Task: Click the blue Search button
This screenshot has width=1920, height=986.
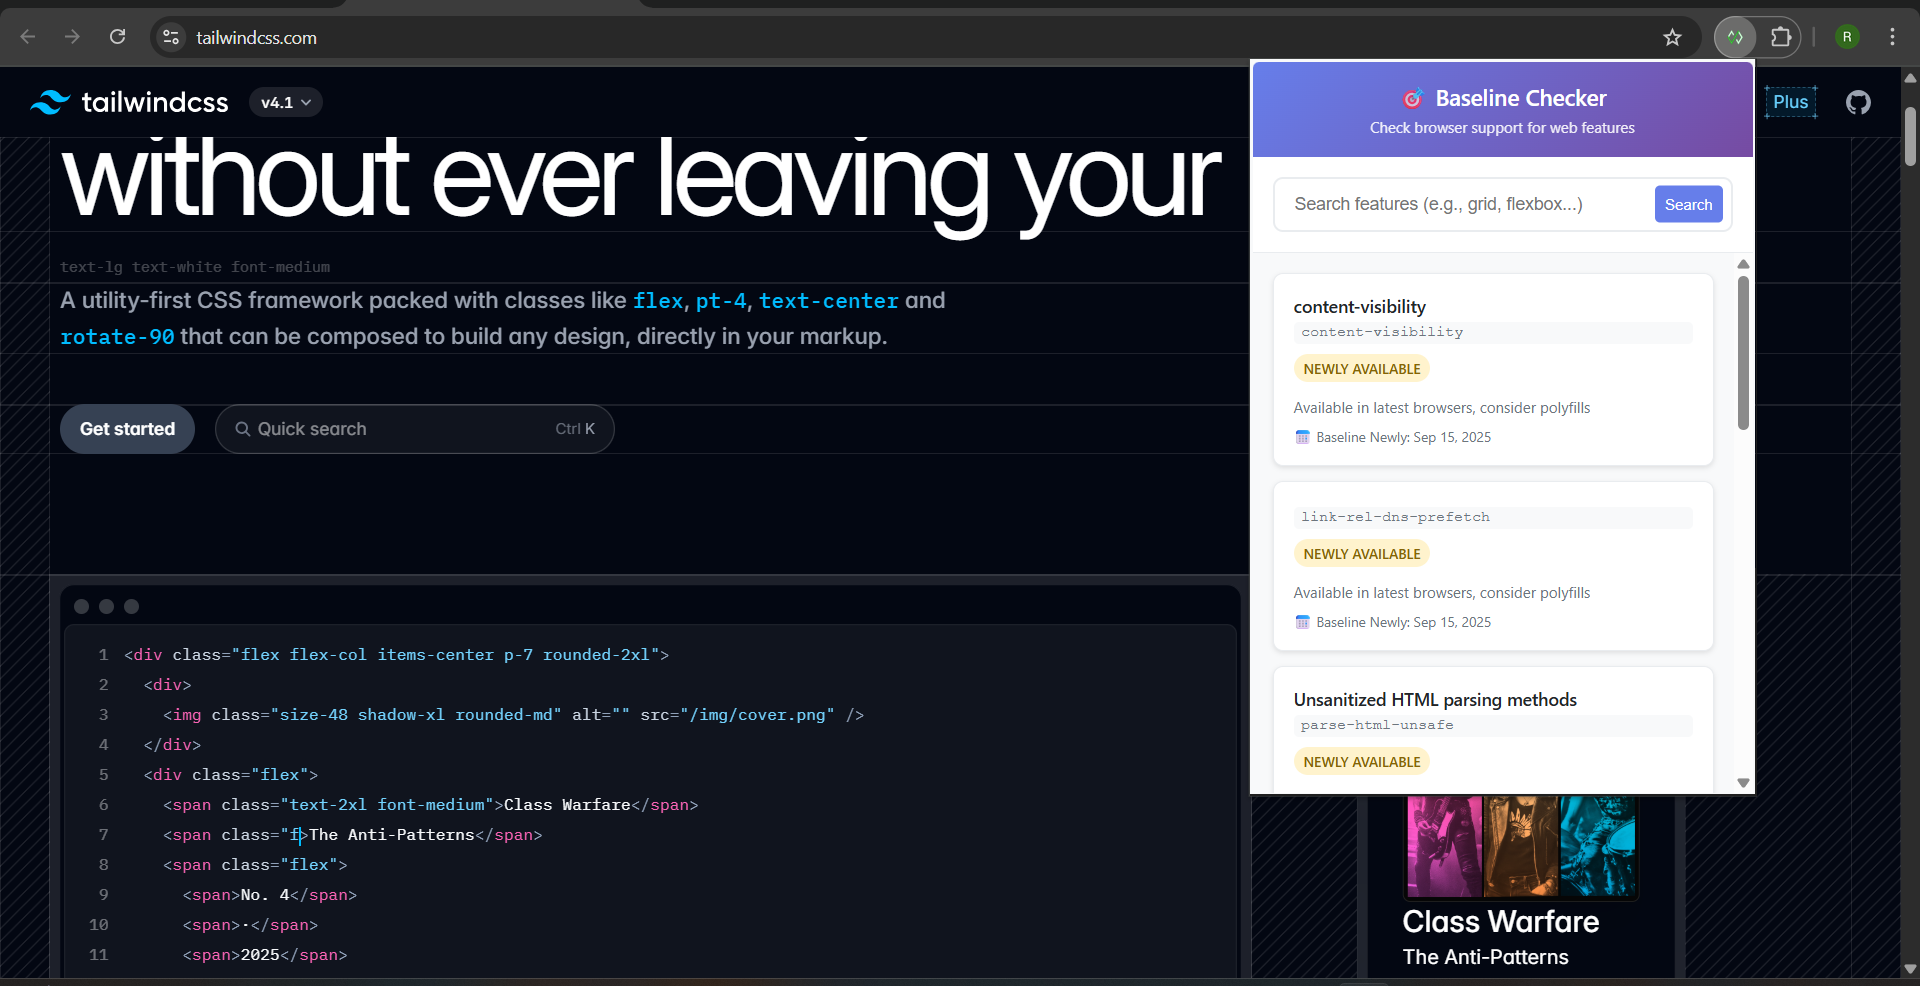Action: [x=1688, y=204]
